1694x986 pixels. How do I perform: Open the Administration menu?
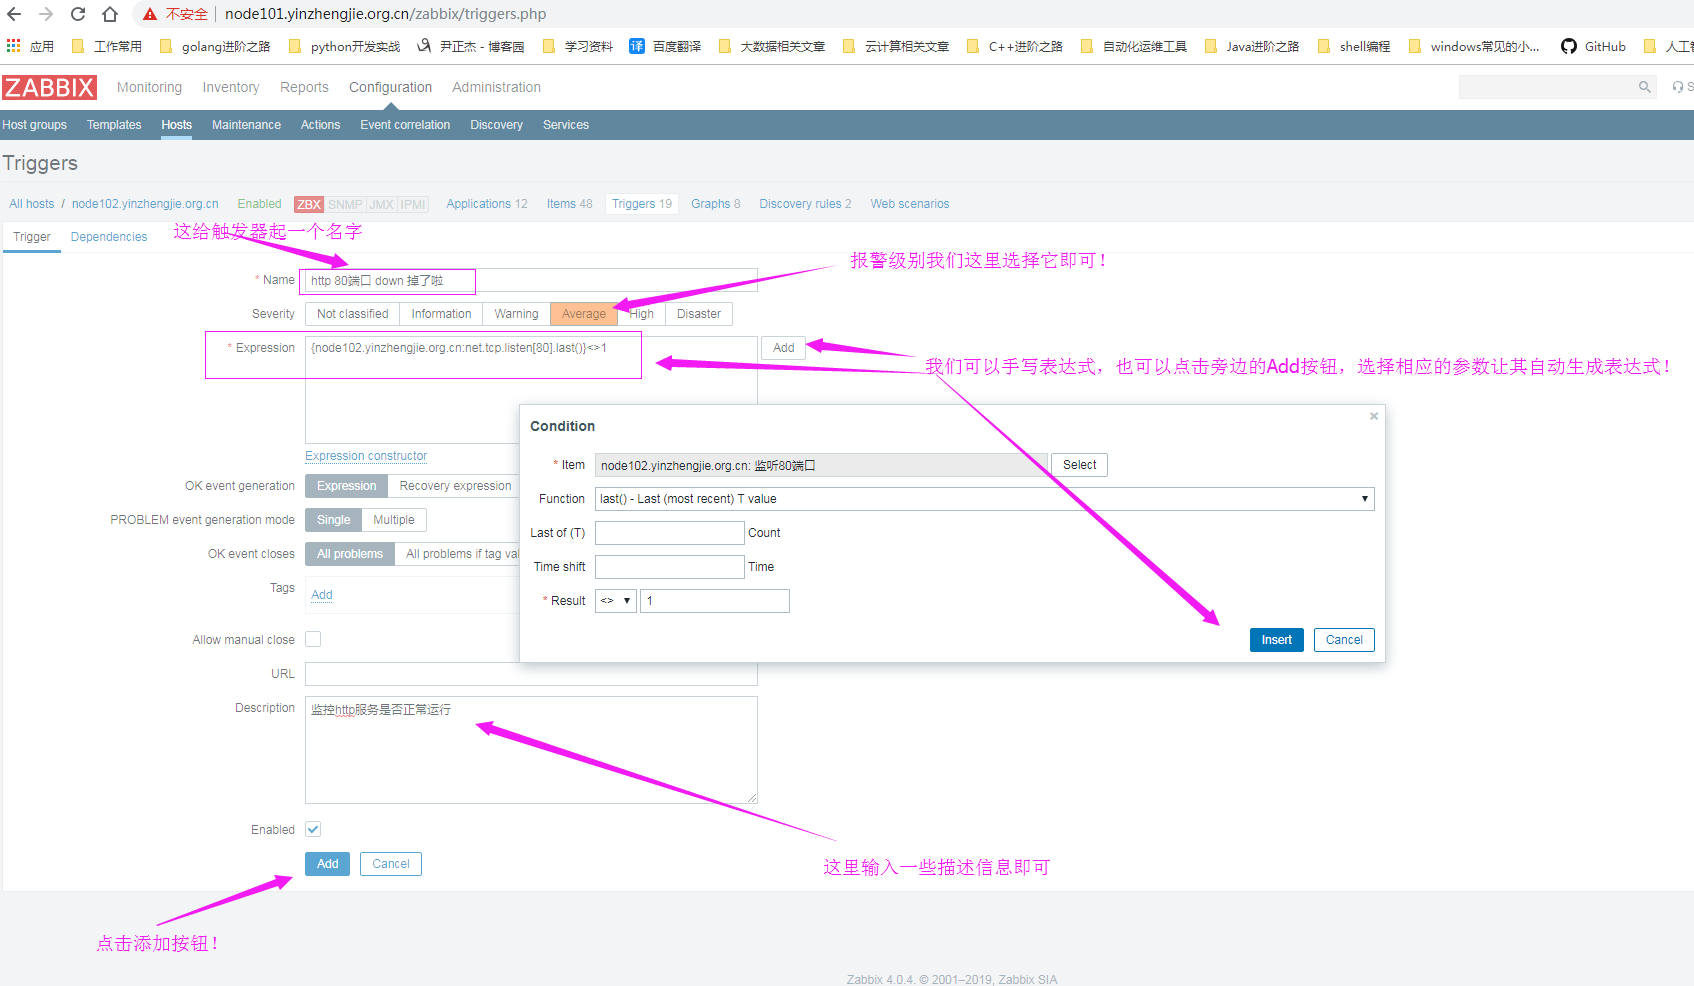pyautogui.click(x=496, y=87)
